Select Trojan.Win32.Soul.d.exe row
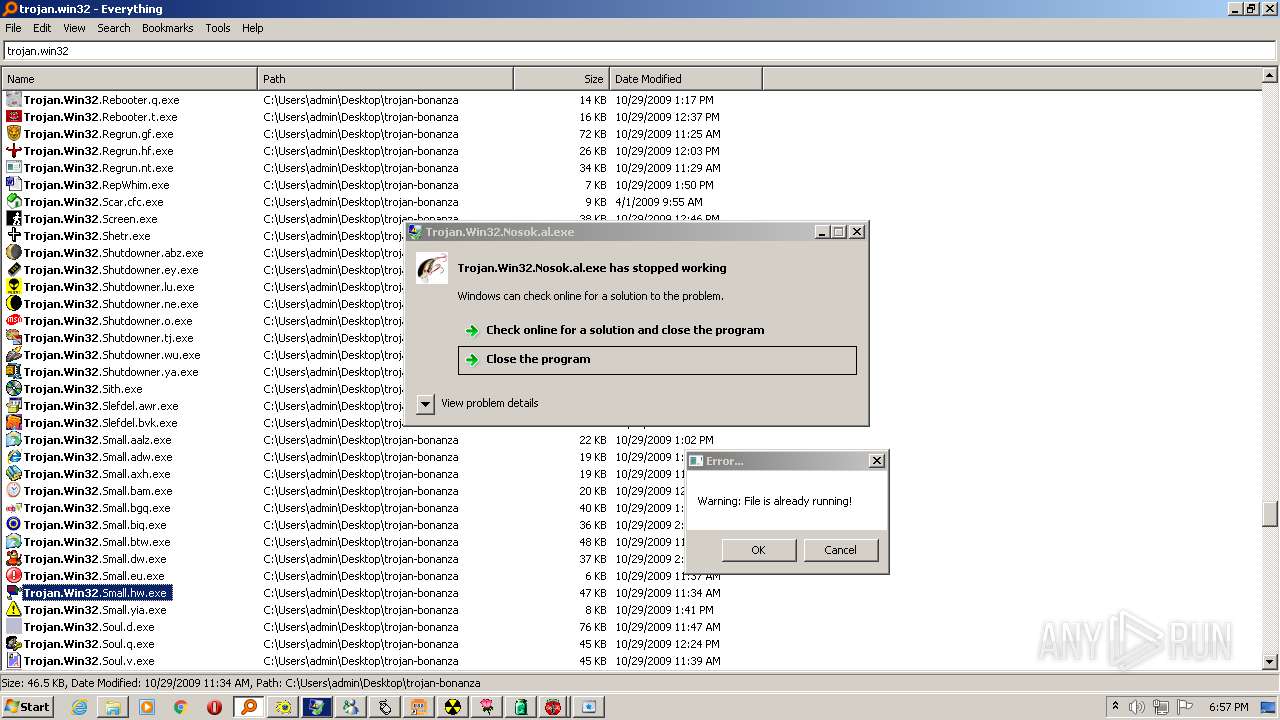Viewport: 1280px width, 720px height. click(x=632, y=627)
